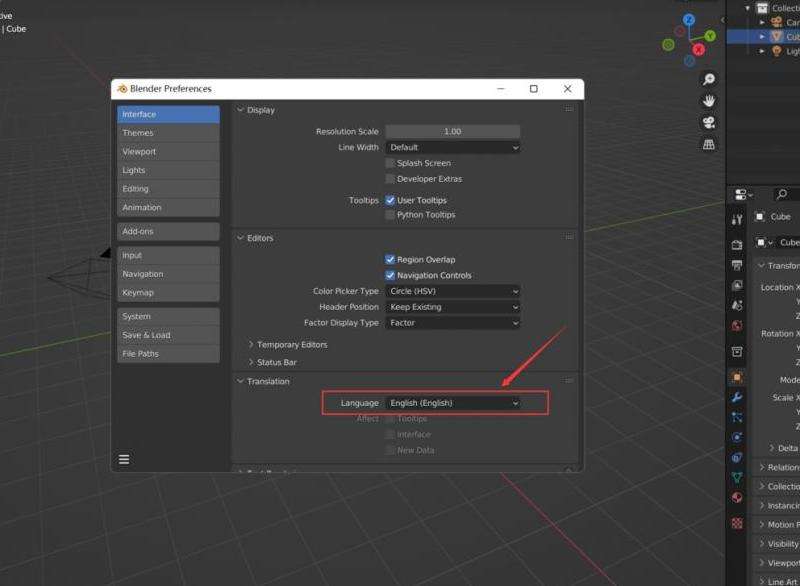This screenshot has width=800, height=586.
Task: Switch perspective/orthographic with the grid icon
Action: tap(709, 145)
